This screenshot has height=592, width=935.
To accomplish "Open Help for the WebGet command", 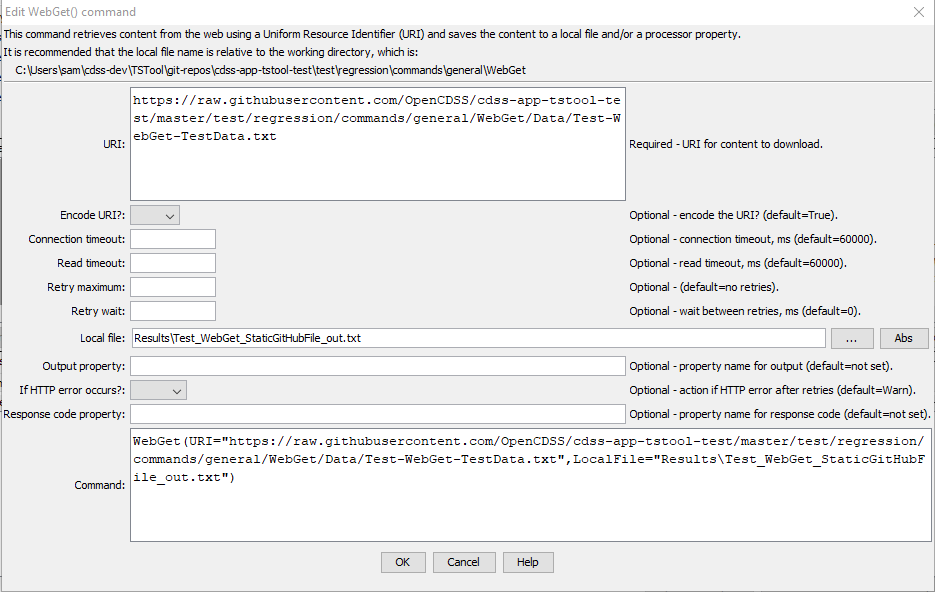I will [x=528, y=562].
